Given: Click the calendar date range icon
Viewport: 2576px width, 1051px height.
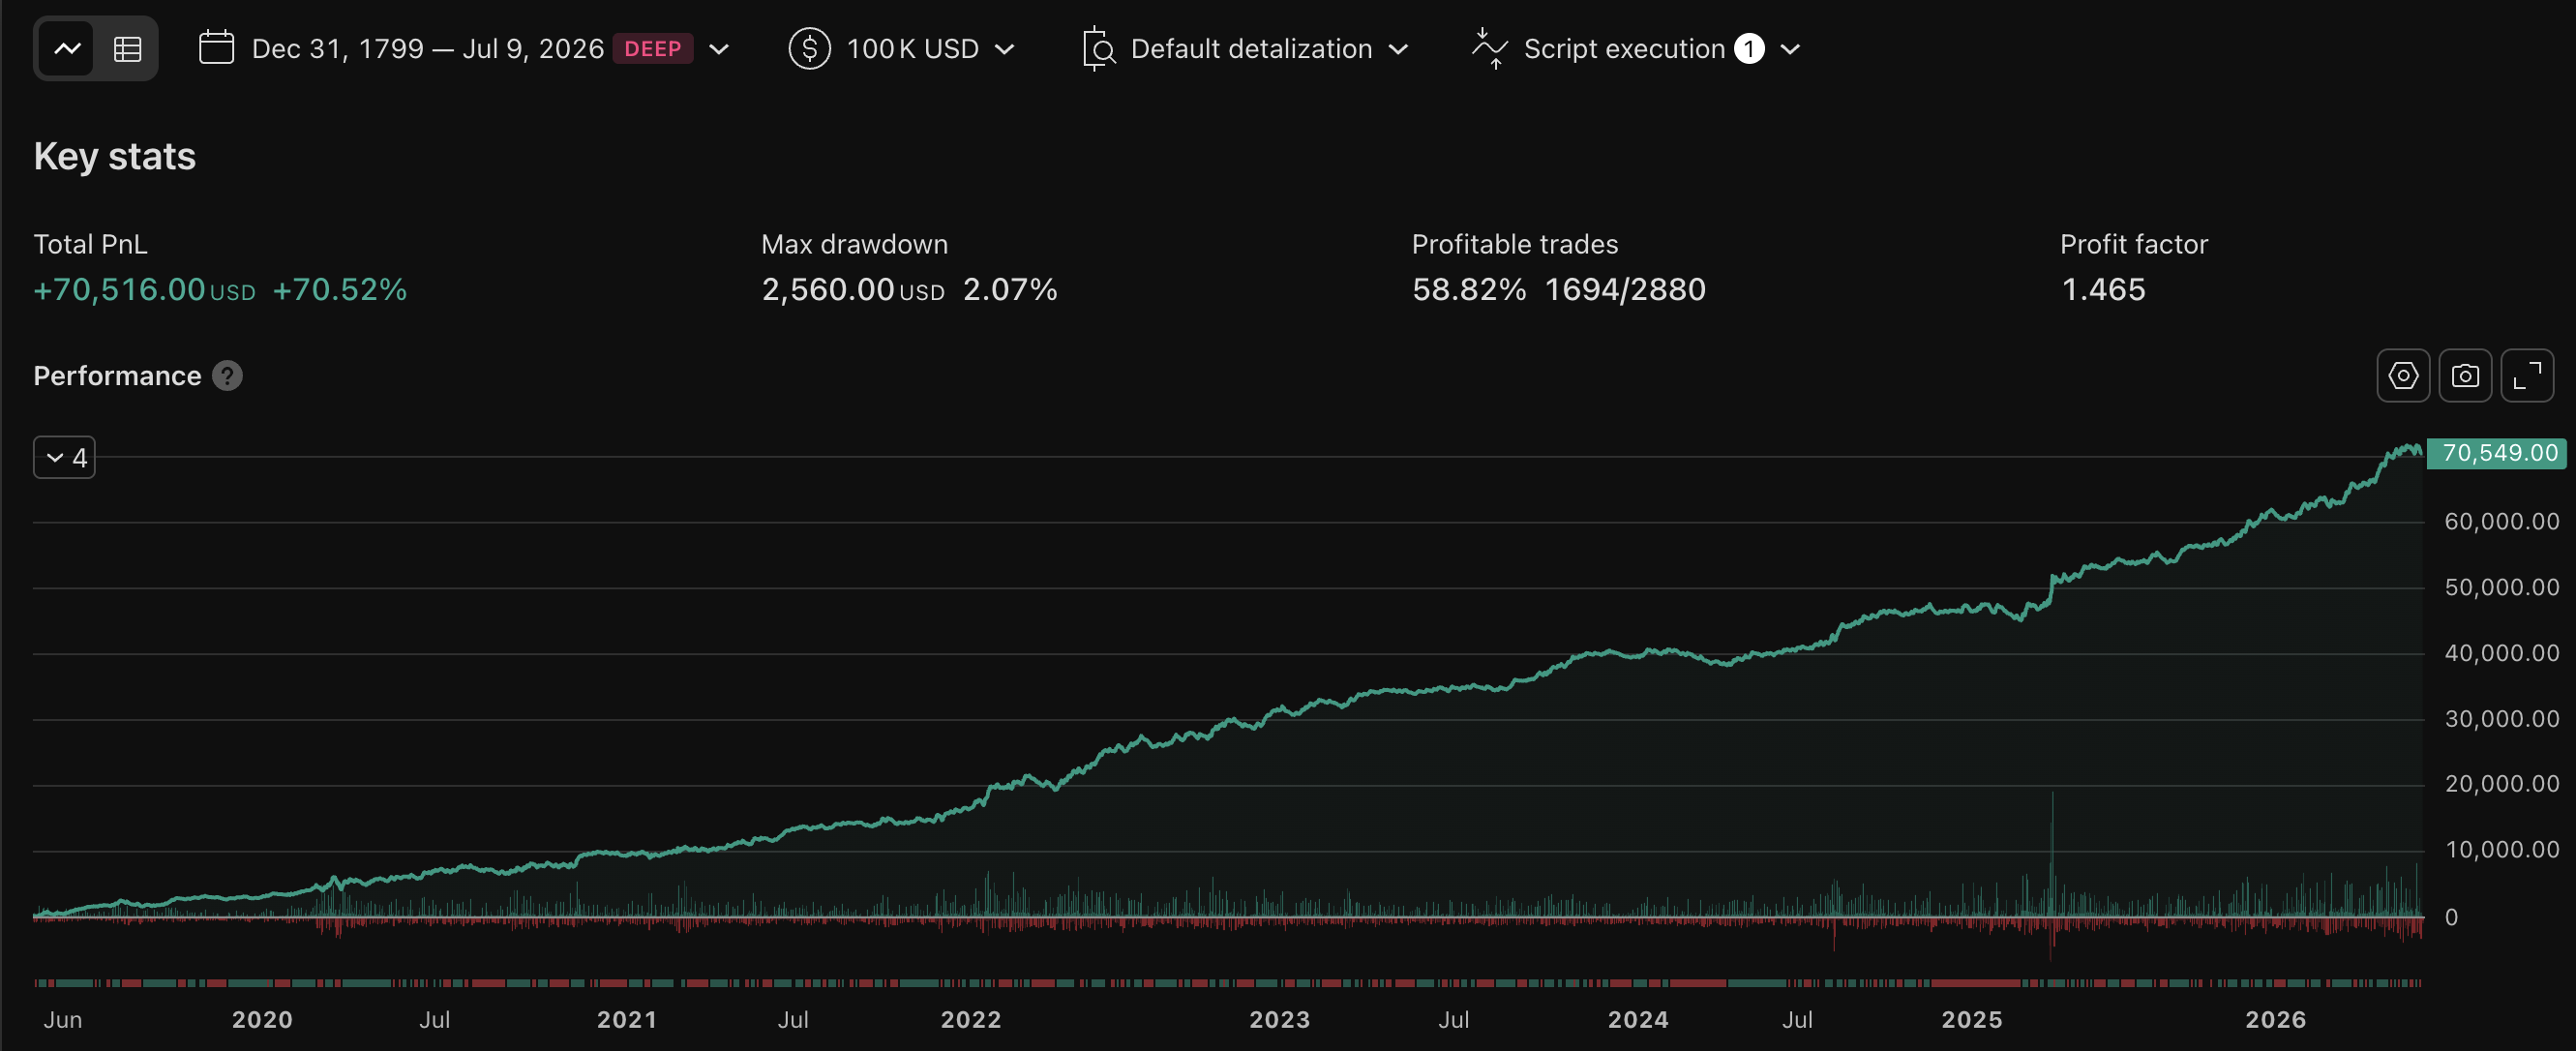Looking at the screenshot, I should [x=216, y=47].
